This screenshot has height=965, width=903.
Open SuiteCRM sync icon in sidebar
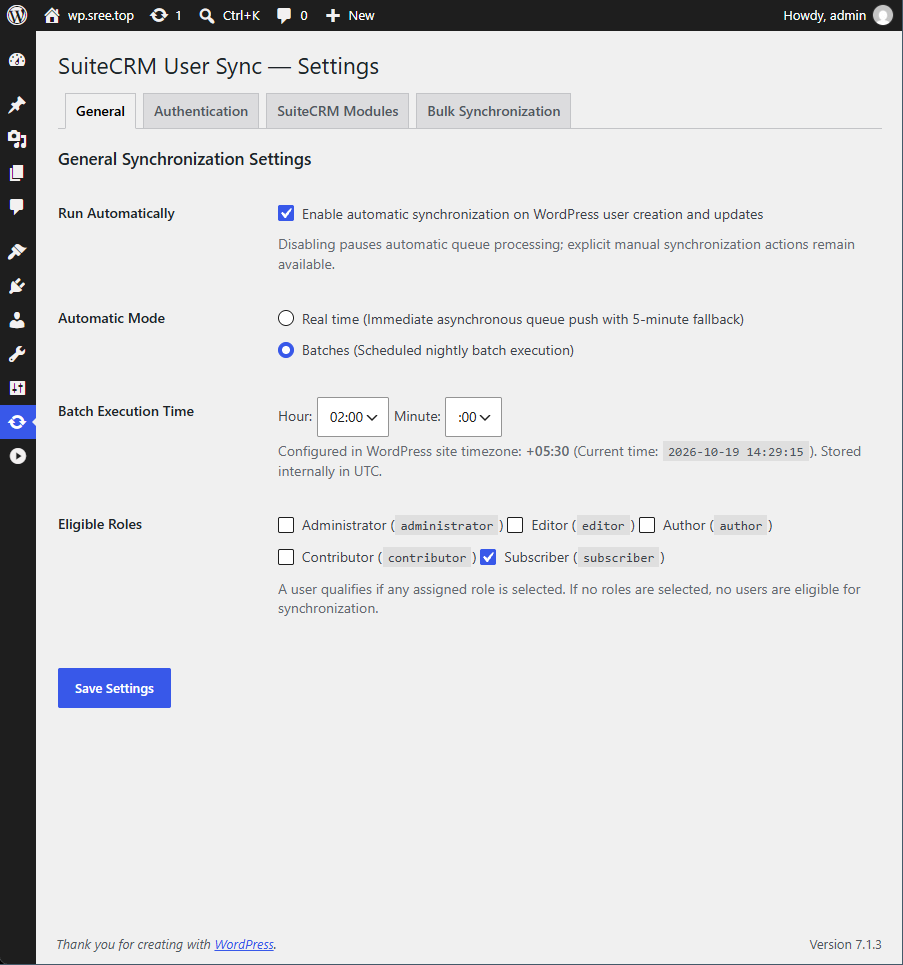click(x=17, y=422)
